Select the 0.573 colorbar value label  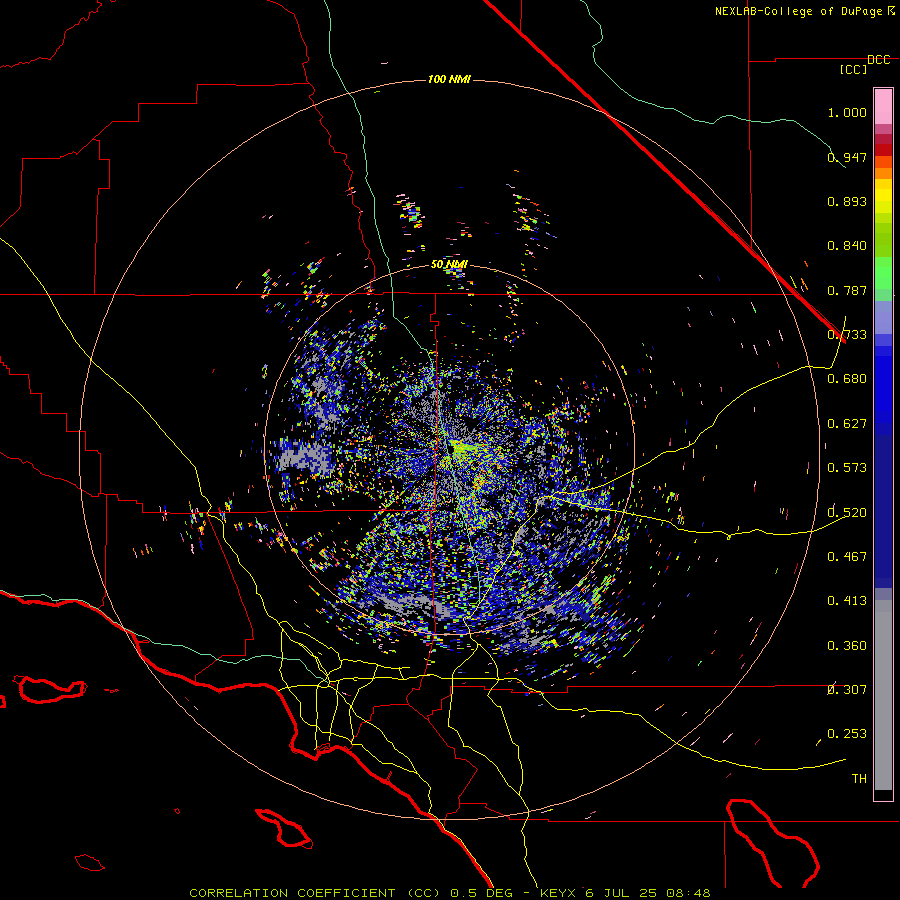point(847,467)
